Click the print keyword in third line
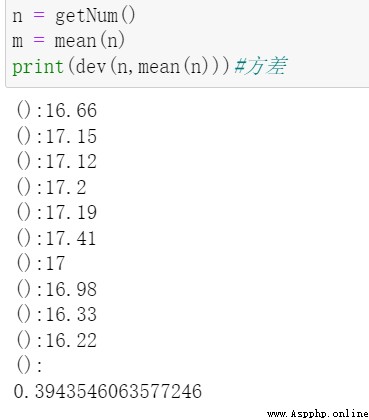Image resolution: width=369 pixels, height=420 pixels. point(38,67)
